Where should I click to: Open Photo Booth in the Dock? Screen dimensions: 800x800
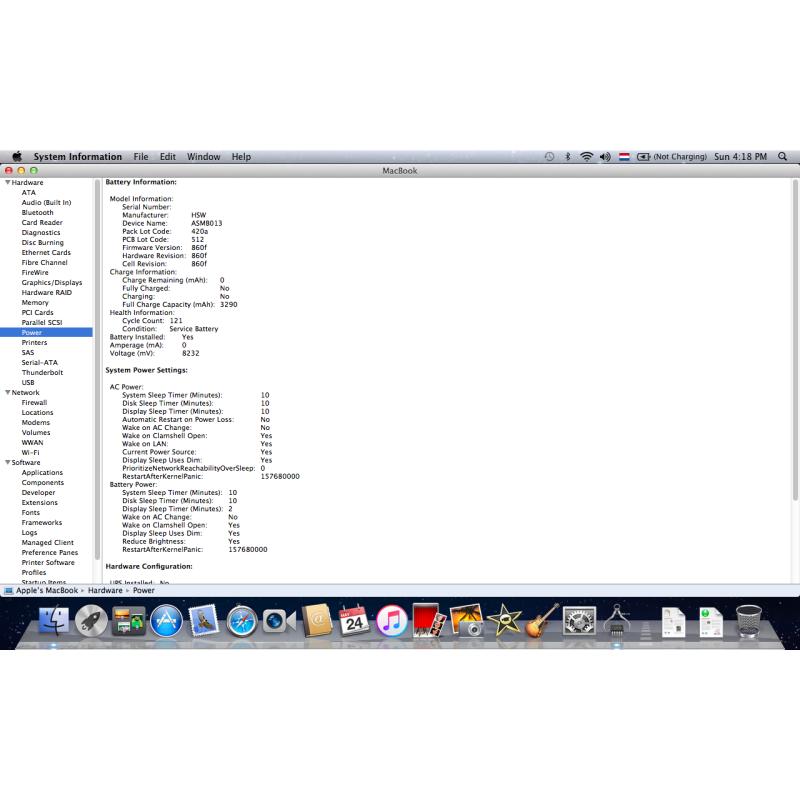[429, 620]
